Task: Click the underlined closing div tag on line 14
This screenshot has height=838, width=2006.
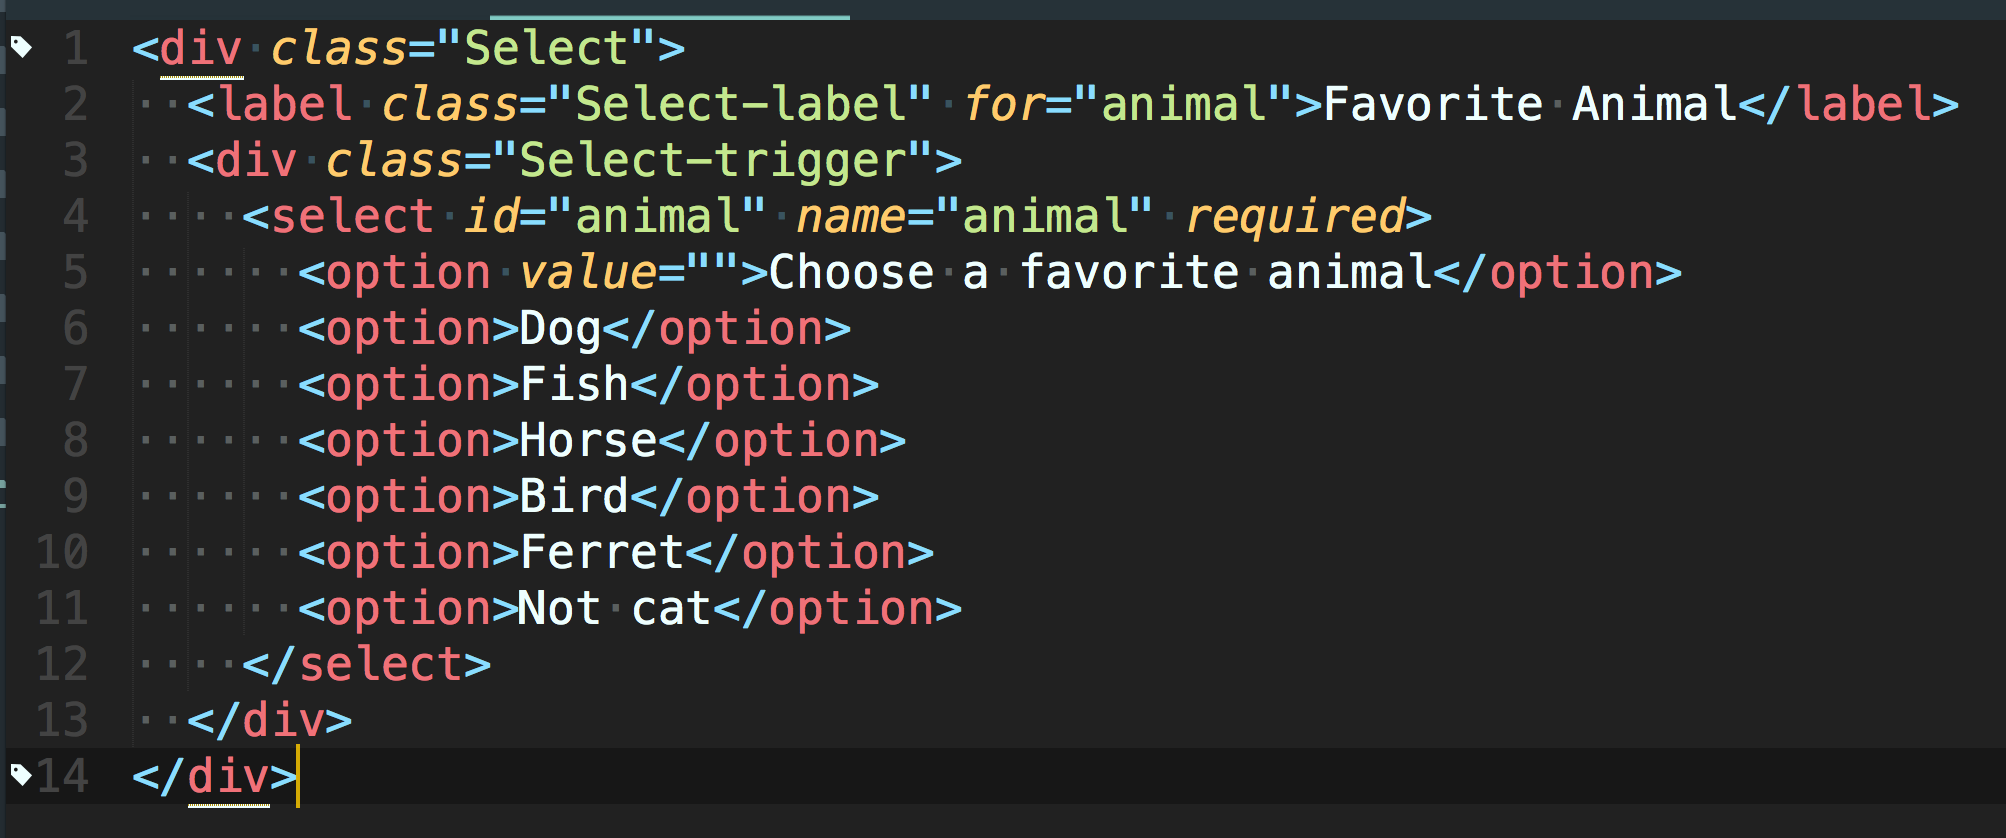Action: click(228, 776)
